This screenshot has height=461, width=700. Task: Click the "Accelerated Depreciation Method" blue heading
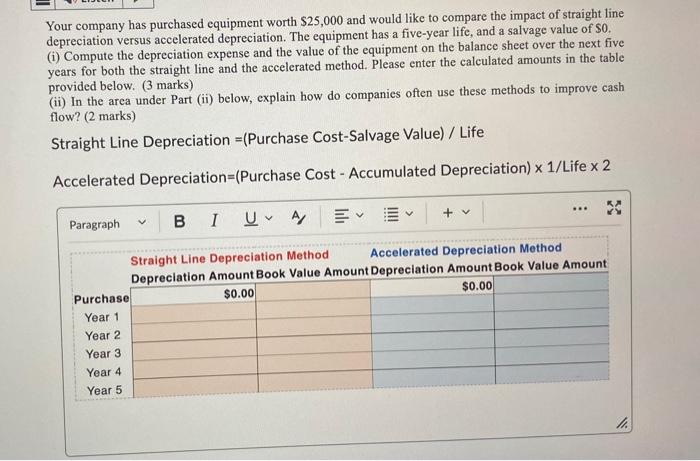point(466,250)
